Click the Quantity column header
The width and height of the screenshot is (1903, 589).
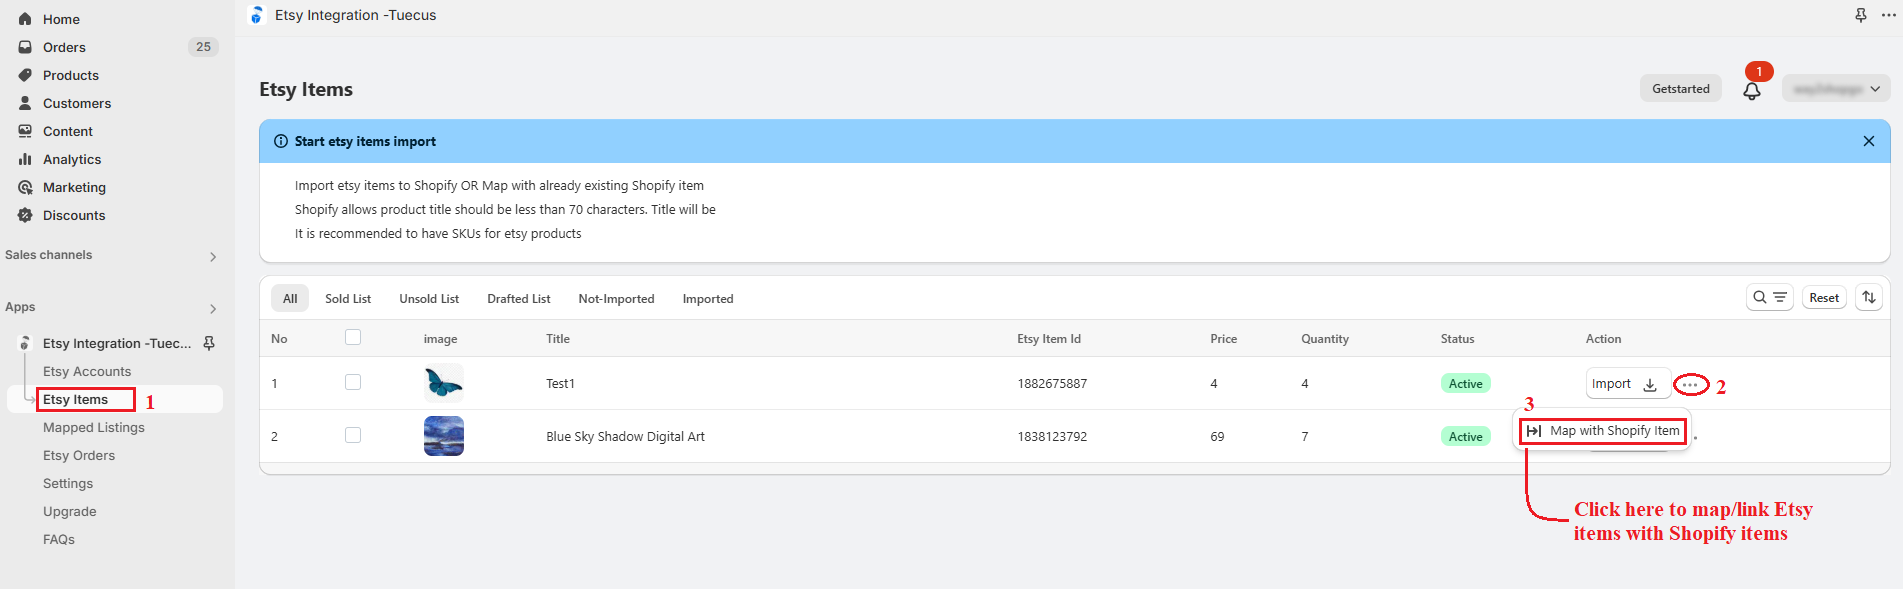tap(1325, 339)
